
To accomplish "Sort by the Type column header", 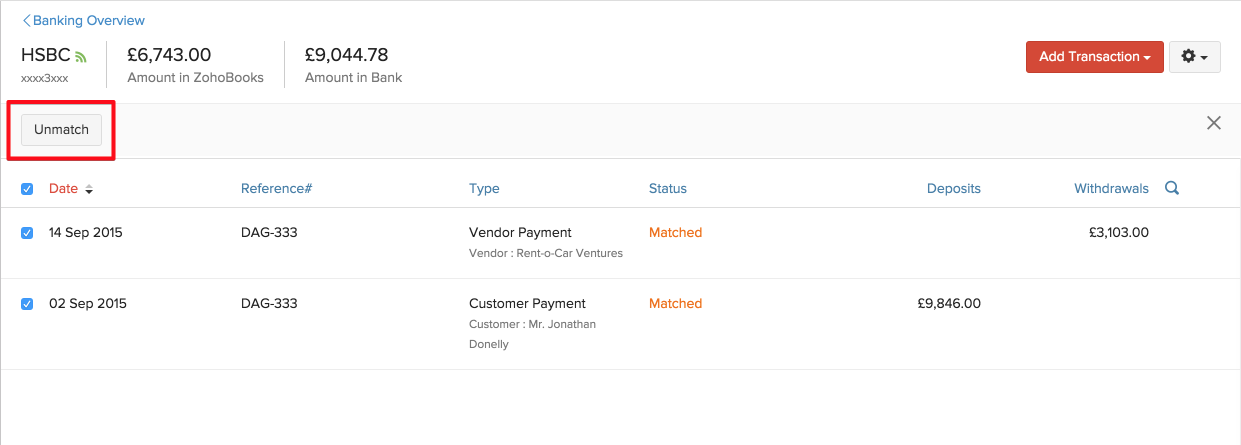I will (x=484, y=188).
